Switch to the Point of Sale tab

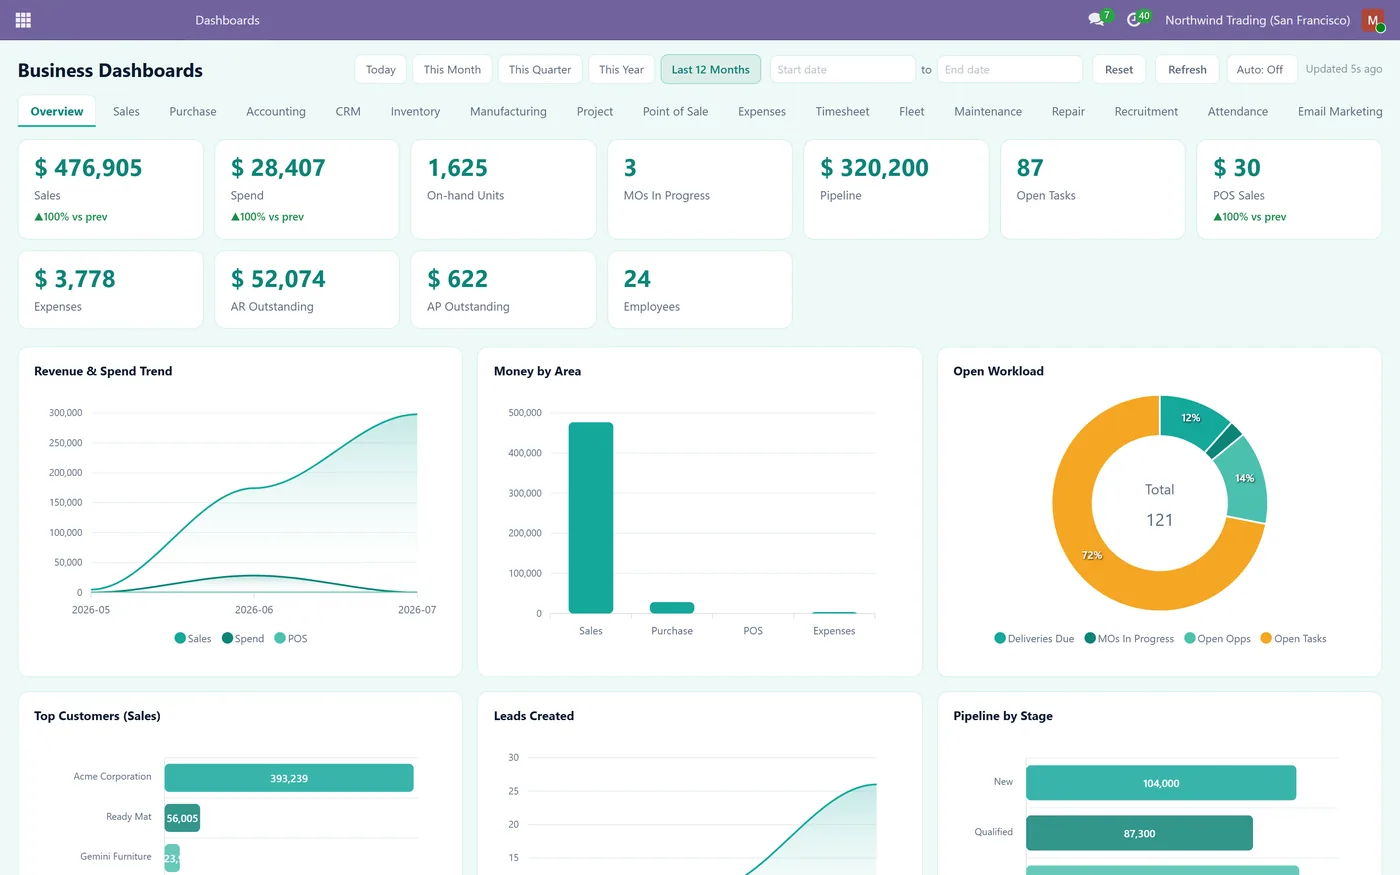675,111
